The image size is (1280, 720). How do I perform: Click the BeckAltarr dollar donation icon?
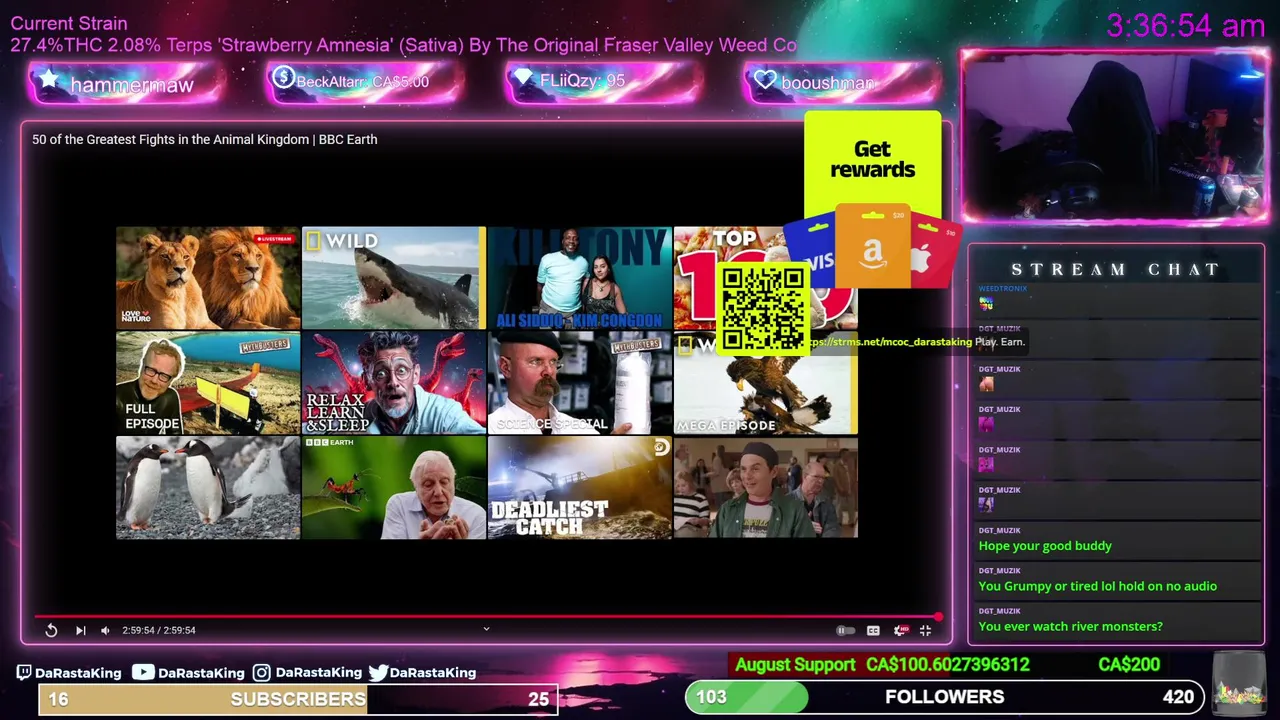click(x=283, y=78)
